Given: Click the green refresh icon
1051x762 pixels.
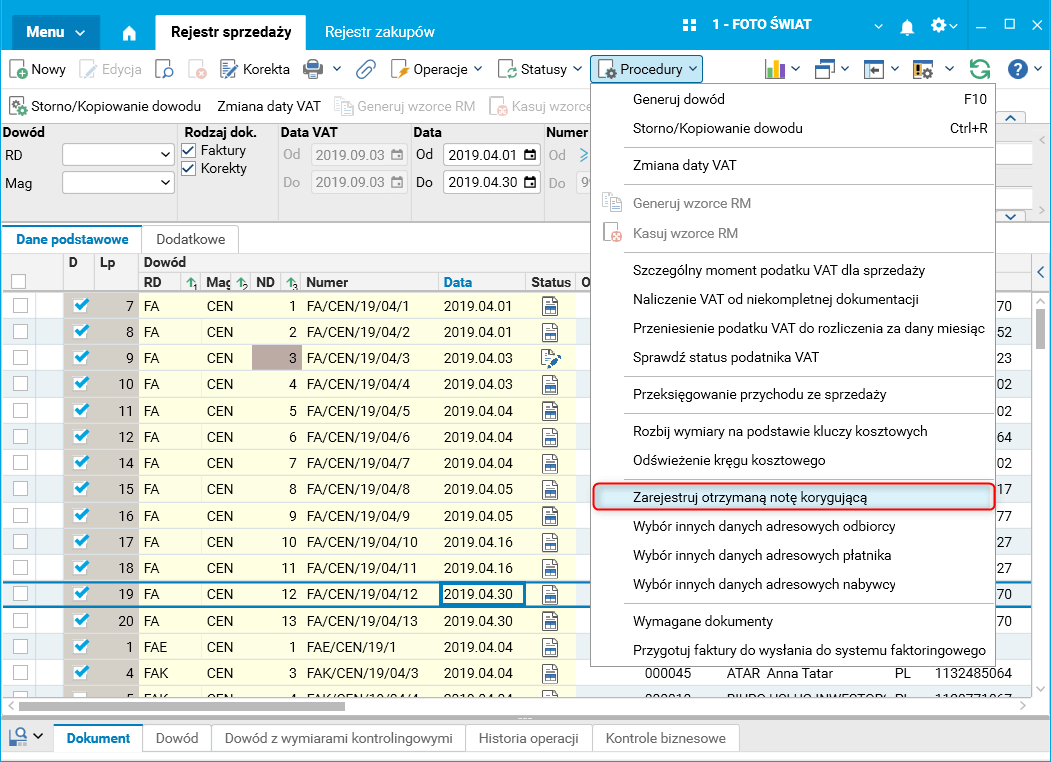Looking at the screenshot, I should tap(980, 69).
